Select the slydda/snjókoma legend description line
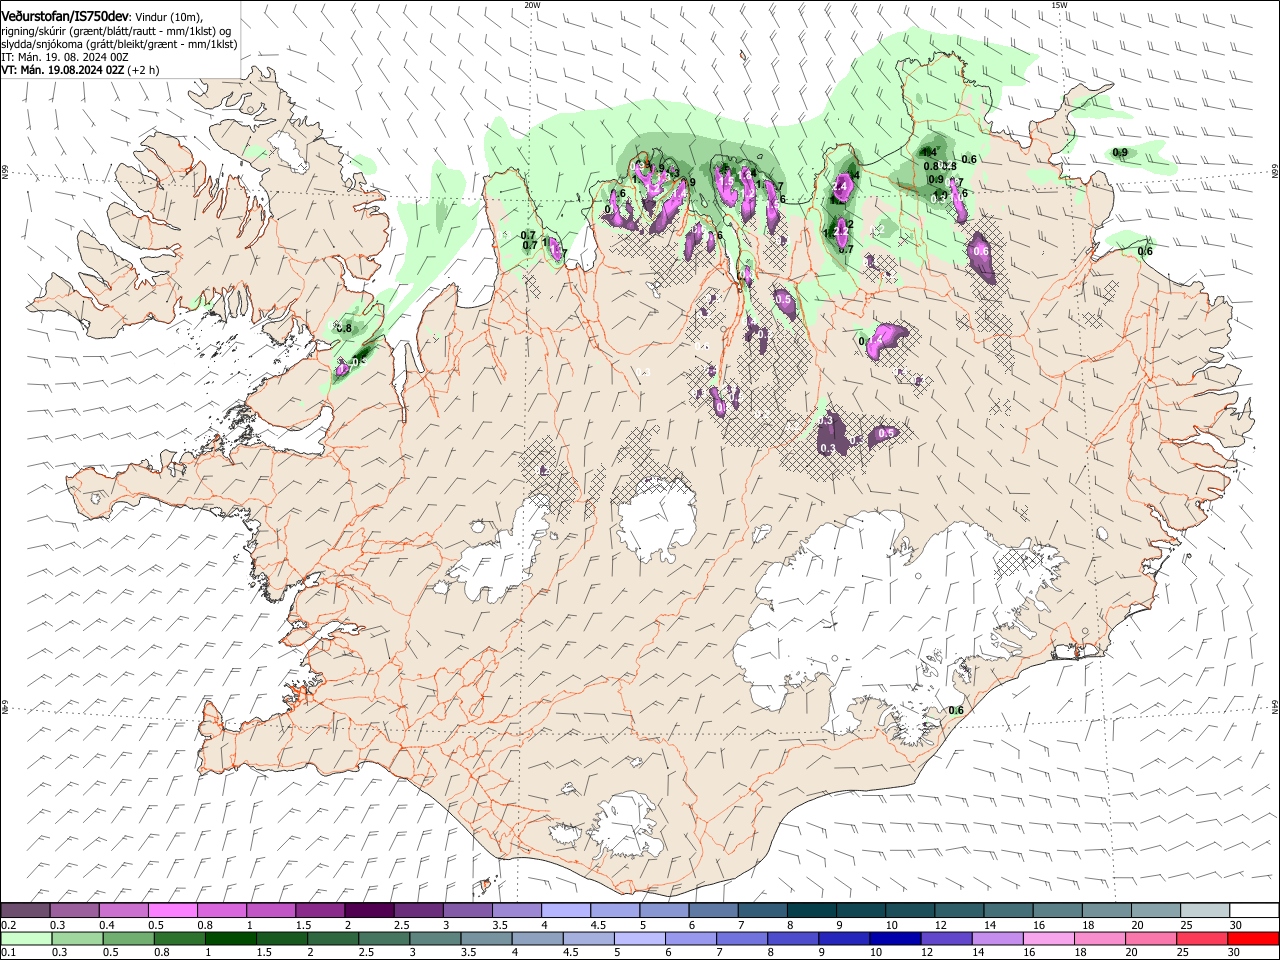Image resolution: width=1280 pixels, height=960 pixels. [119, 44]
